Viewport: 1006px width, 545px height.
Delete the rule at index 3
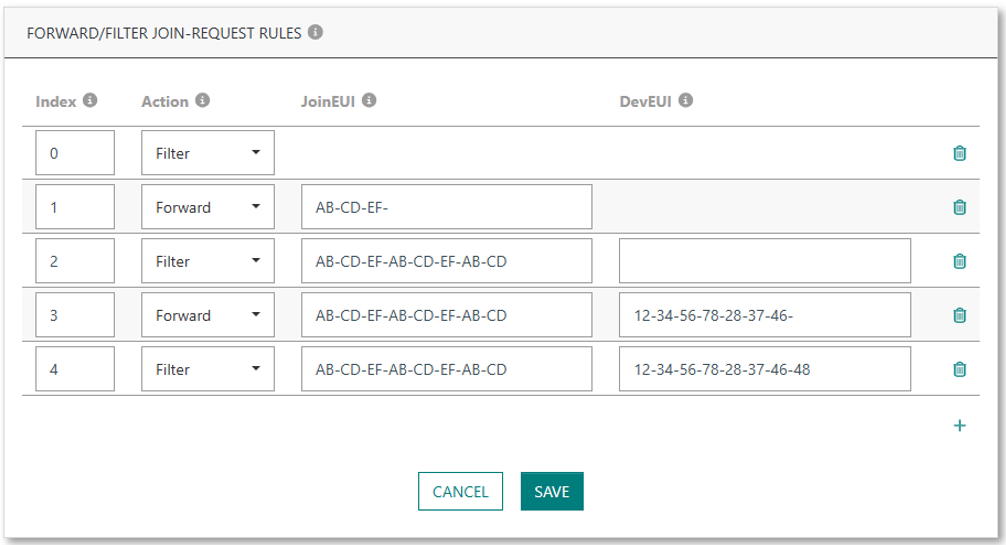tap(959, 315)
